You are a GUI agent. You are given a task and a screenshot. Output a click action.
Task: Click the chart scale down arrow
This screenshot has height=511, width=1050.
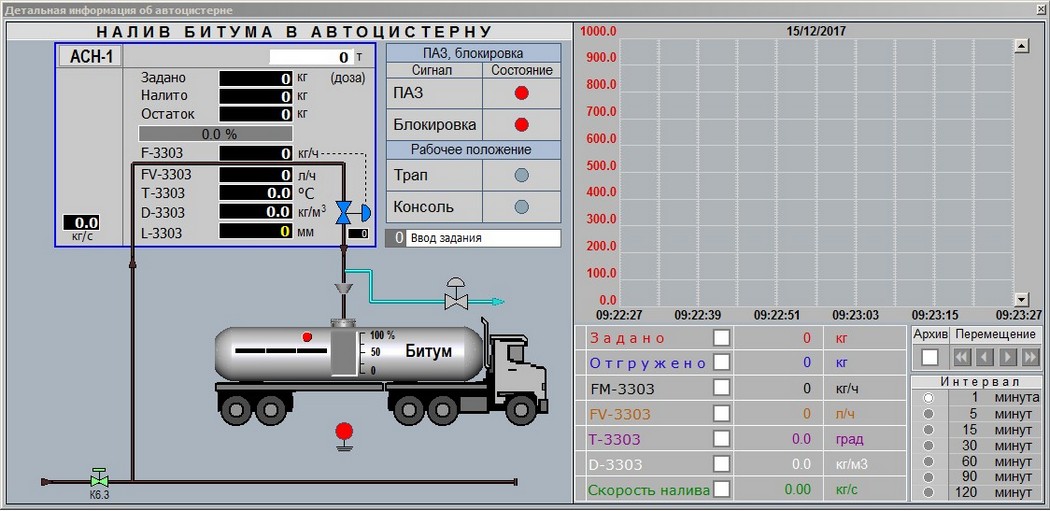(x=1022, y=299)
